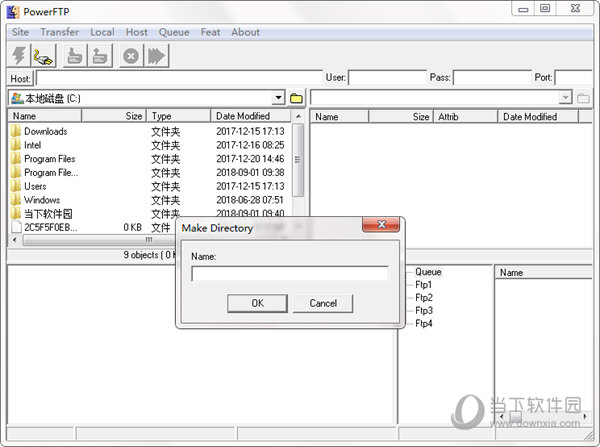Click the stop/abort transfer icon
This screenshot has width=600, height=447.
pos(131,56)
